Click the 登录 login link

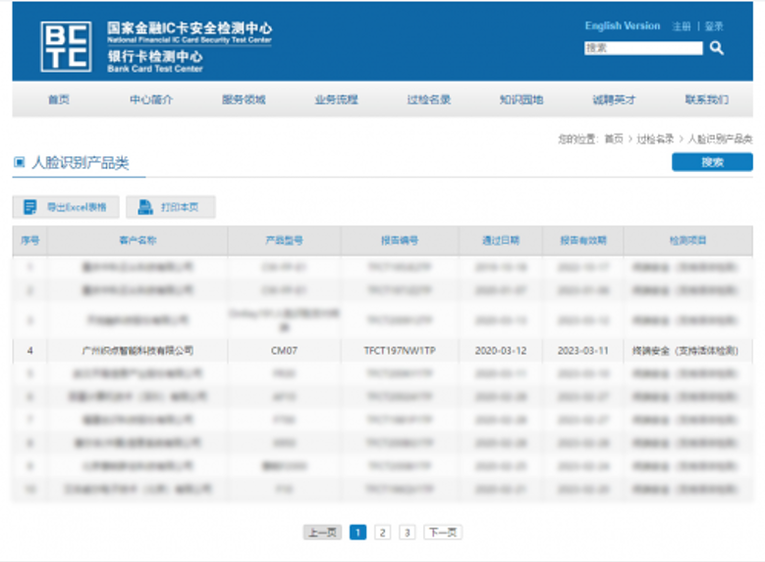713,26
